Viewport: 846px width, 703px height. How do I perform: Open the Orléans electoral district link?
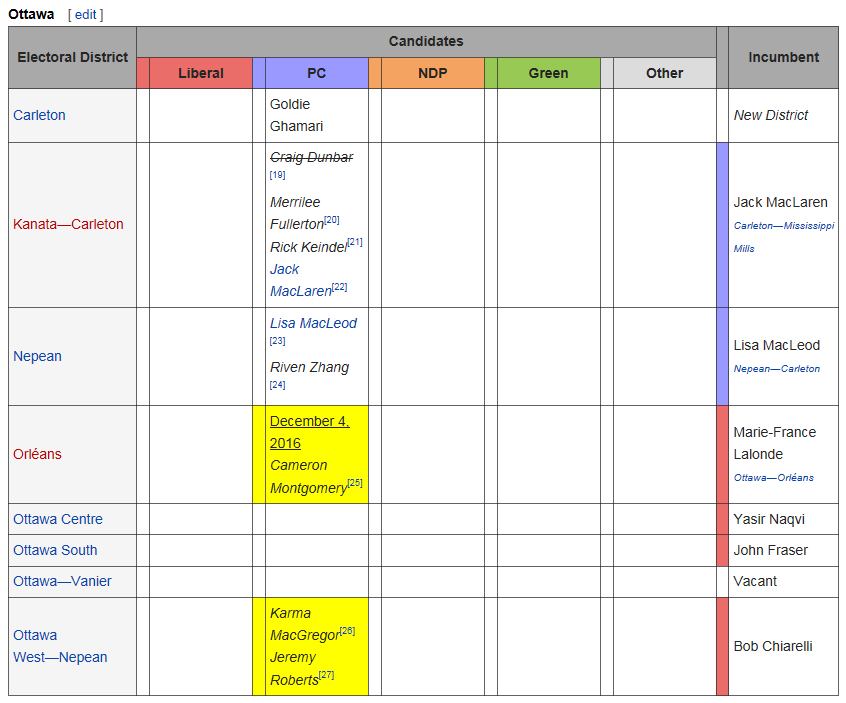[37, 454]
